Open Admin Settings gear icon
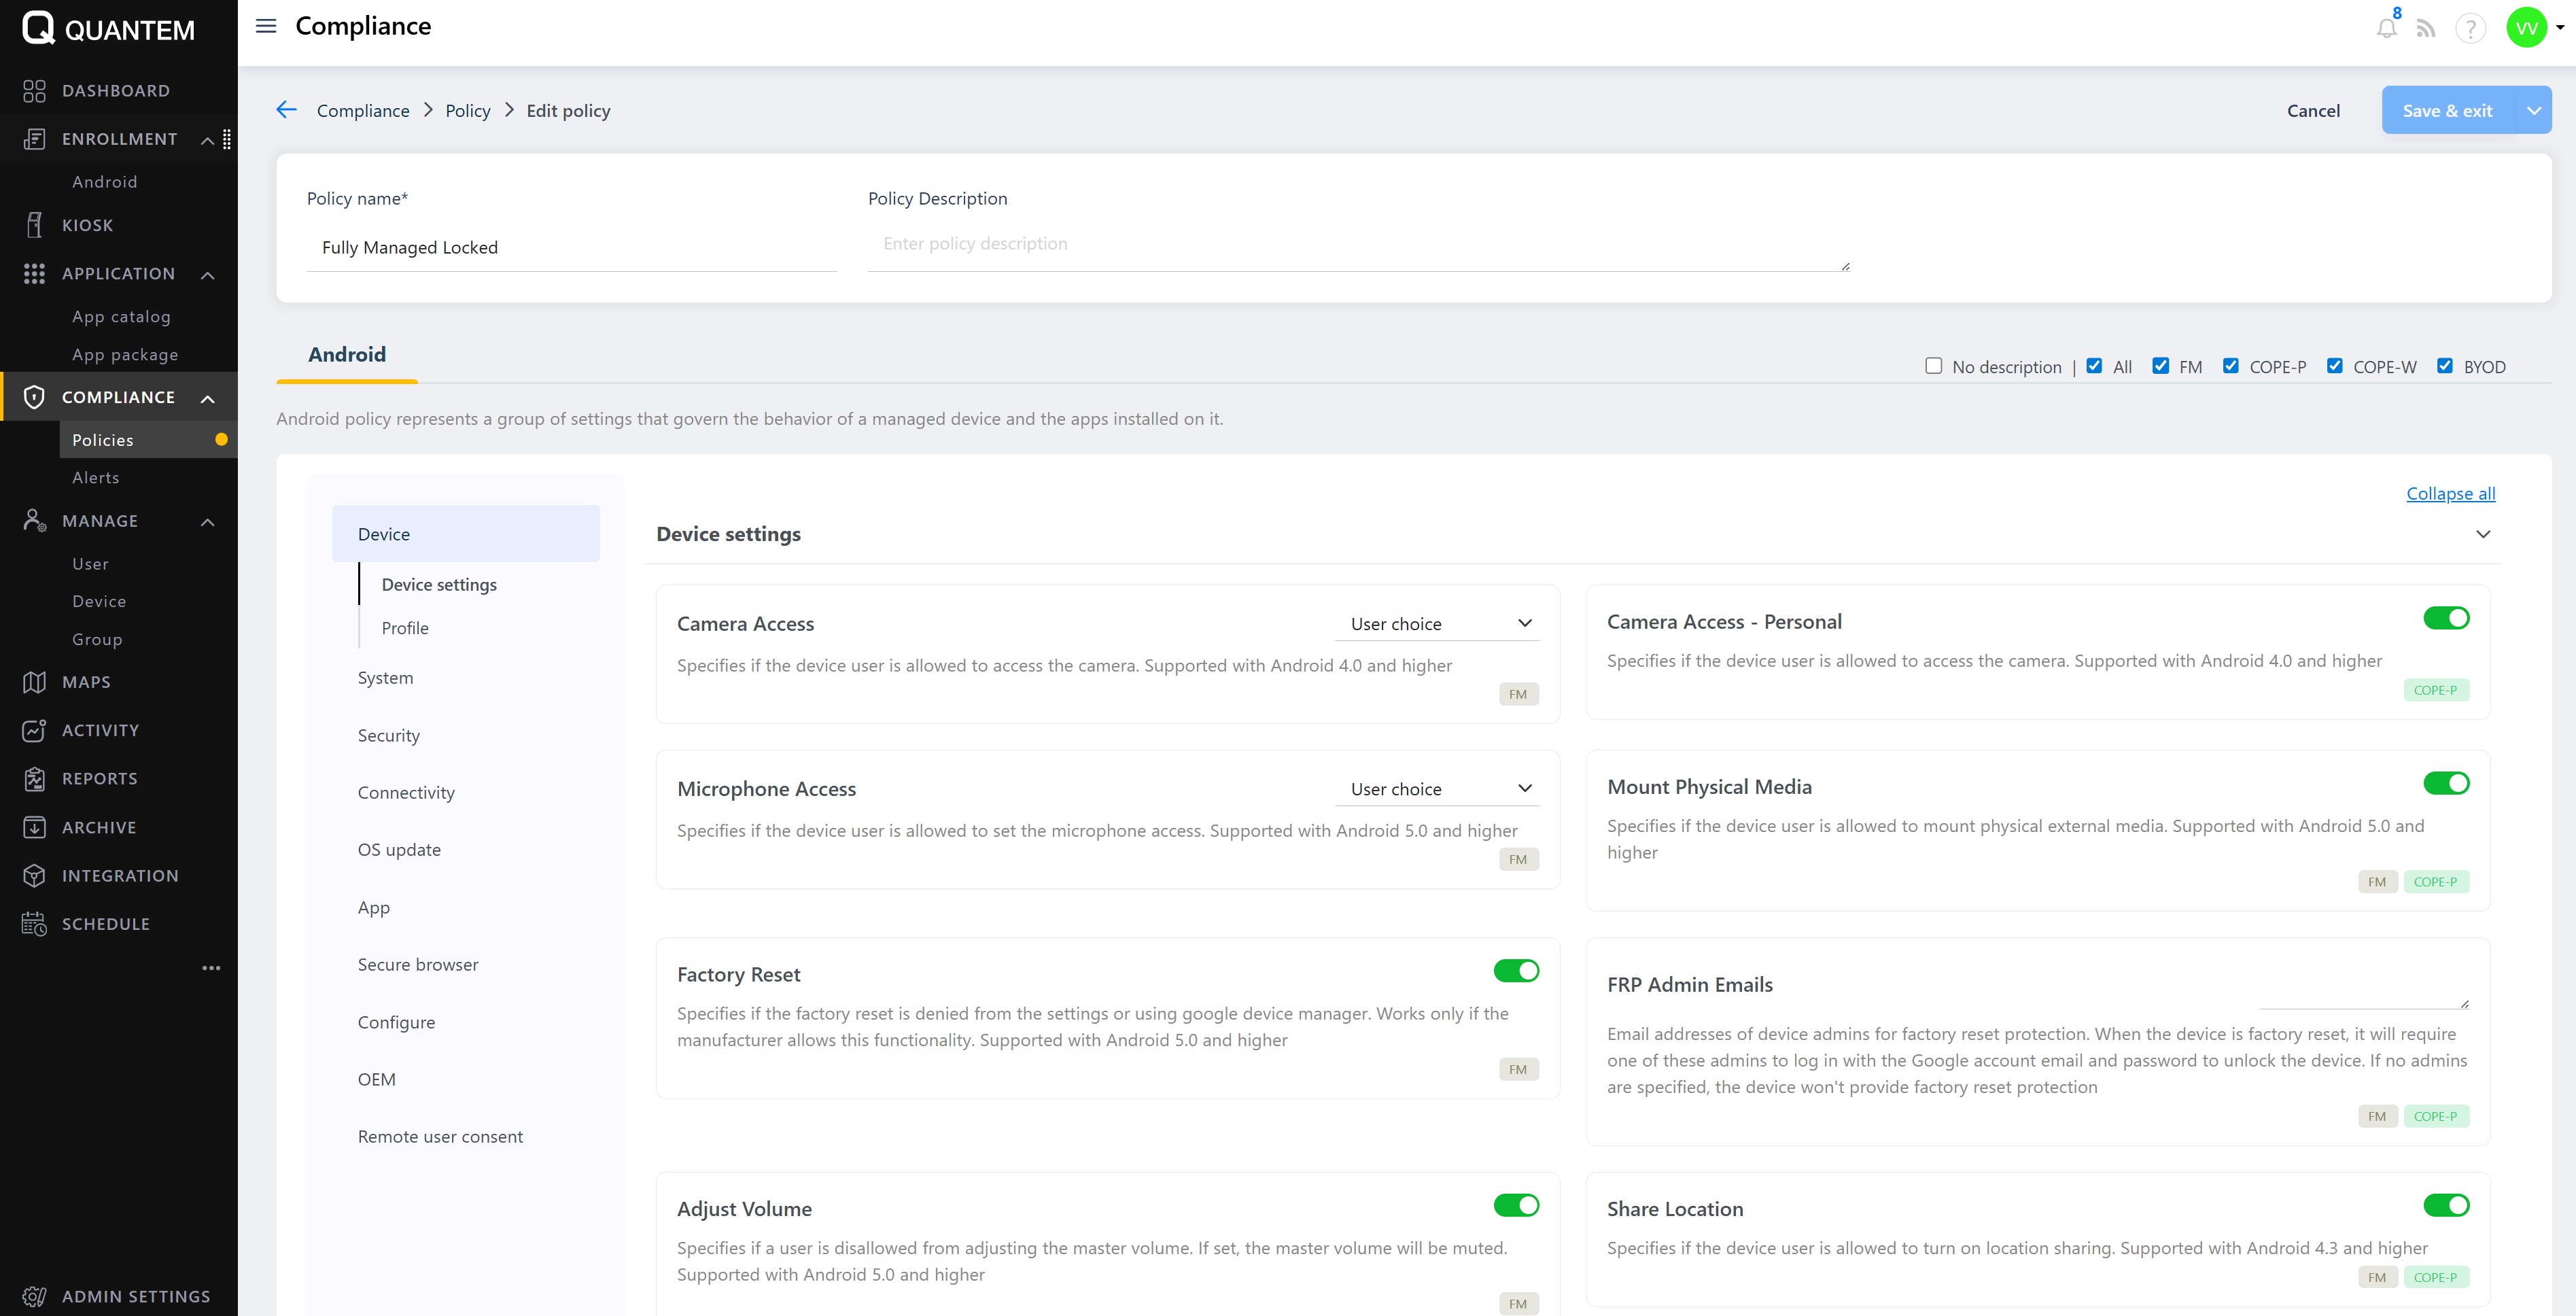 pyautogui.click(x=34, y=1296)
